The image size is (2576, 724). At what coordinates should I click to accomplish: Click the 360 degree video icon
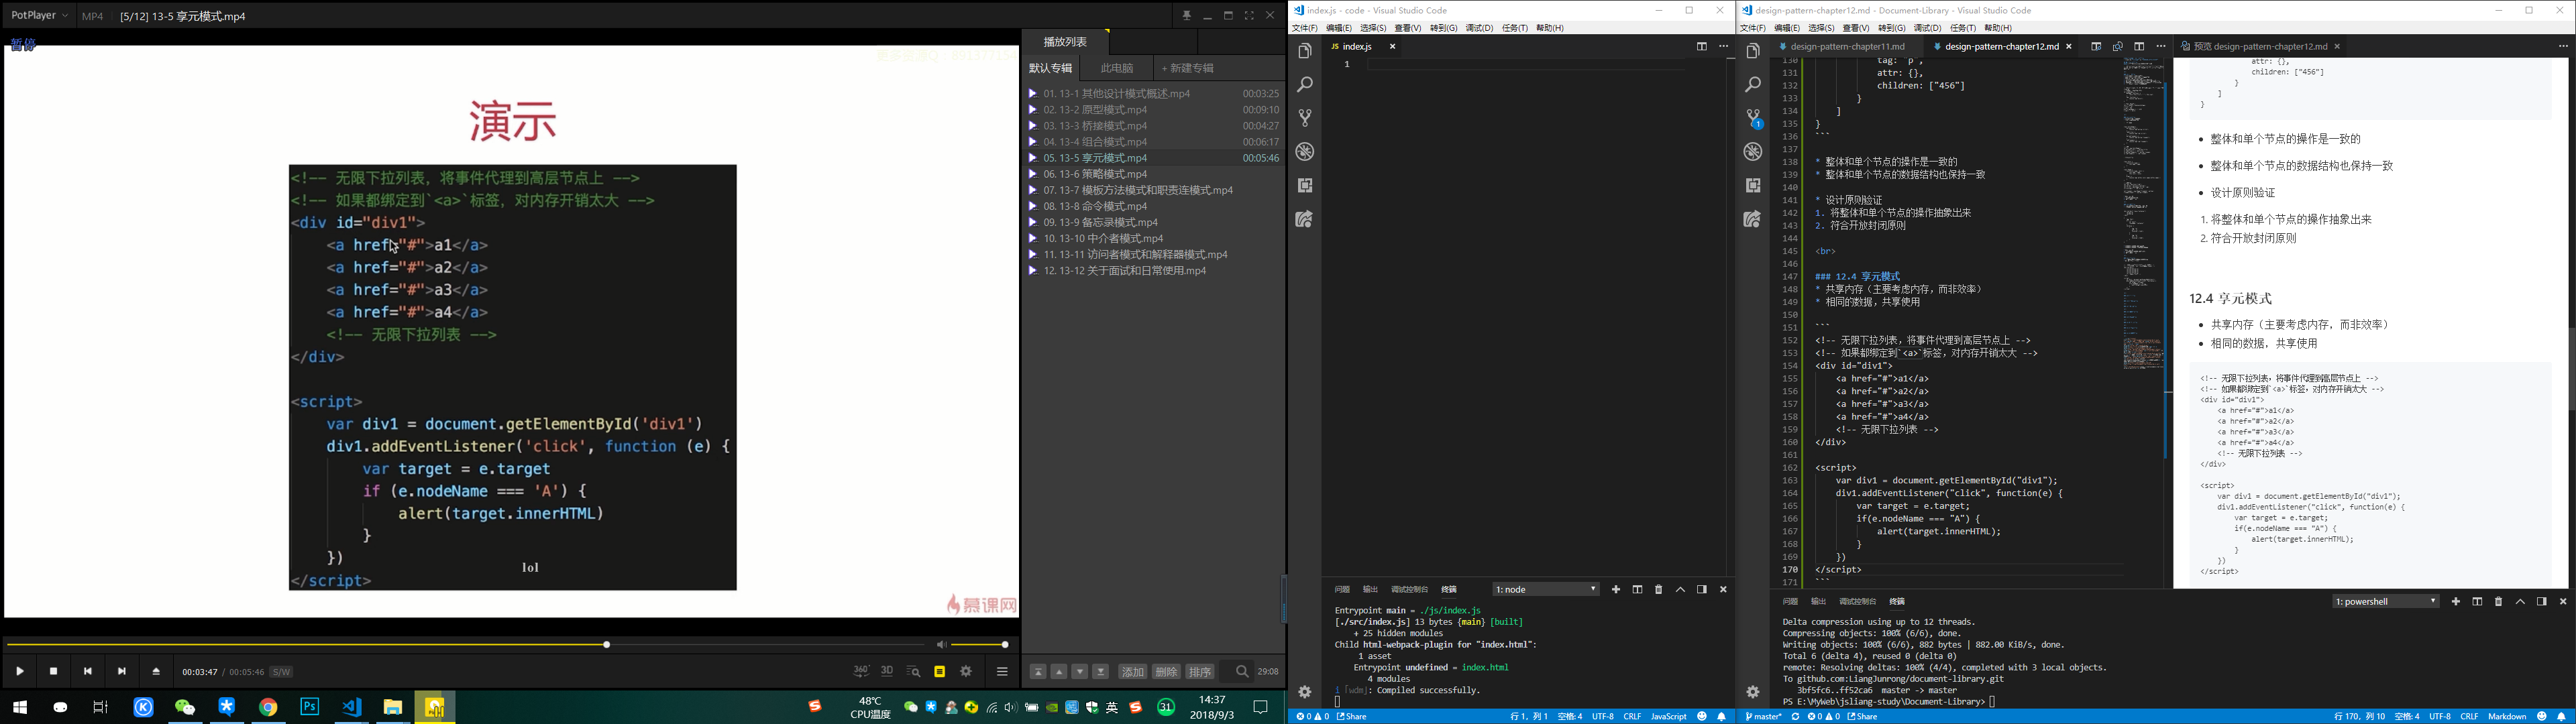[860, 672]
